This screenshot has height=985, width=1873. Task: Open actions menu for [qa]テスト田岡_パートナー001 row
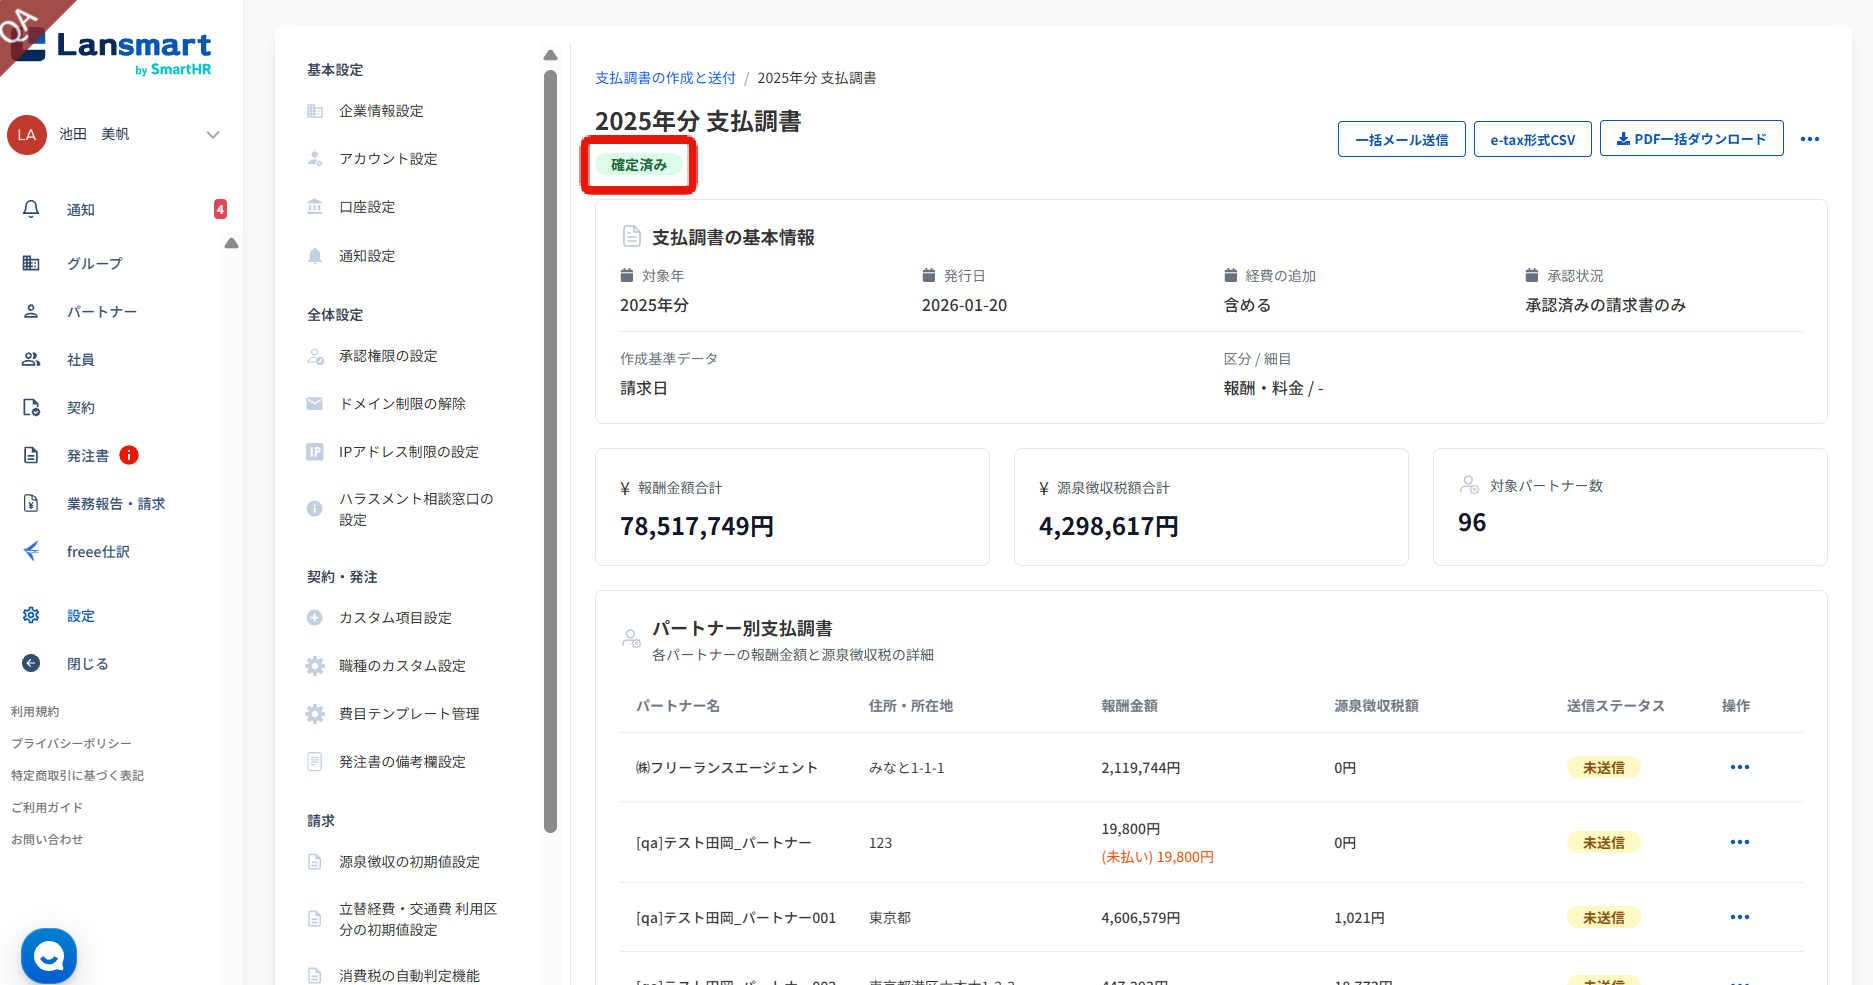(1739, 917)
